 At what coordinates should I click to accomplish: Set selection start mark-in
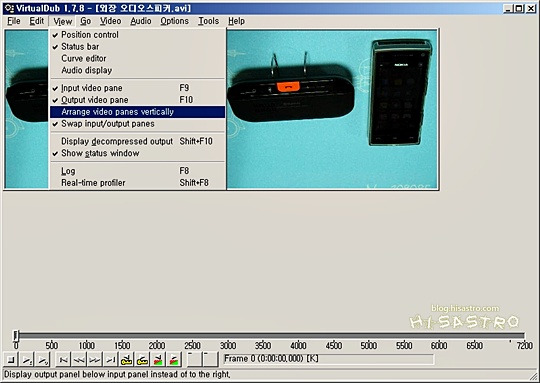tap(194, 360)
